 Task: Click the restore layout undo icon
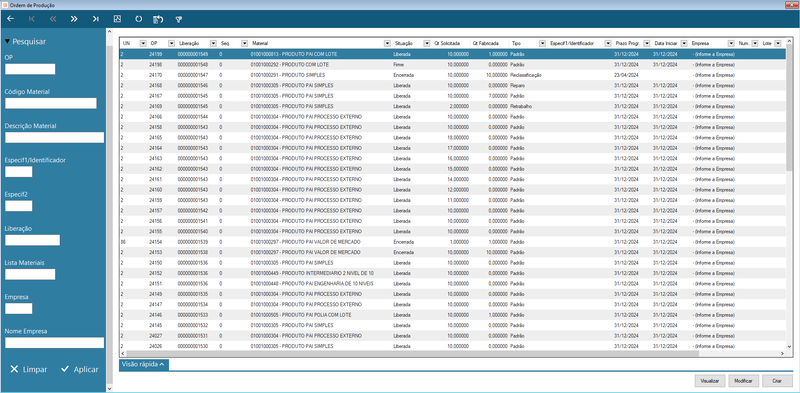158,19
